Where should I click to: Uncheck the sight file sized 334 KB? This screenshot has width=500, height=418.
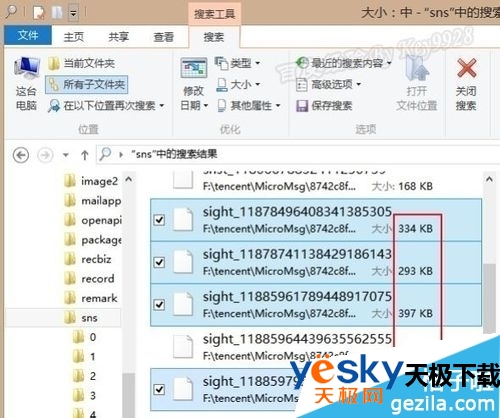tap(159, 220)
